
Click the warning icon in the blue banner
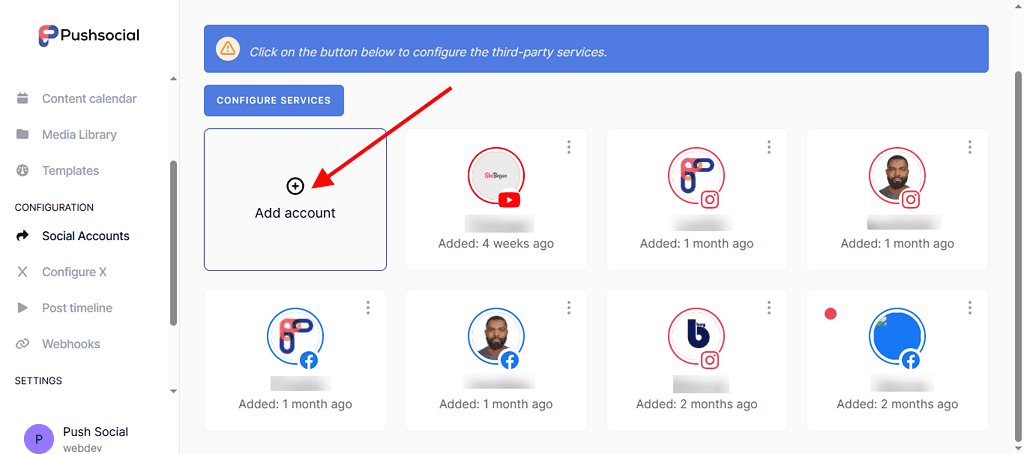point(229,49)
